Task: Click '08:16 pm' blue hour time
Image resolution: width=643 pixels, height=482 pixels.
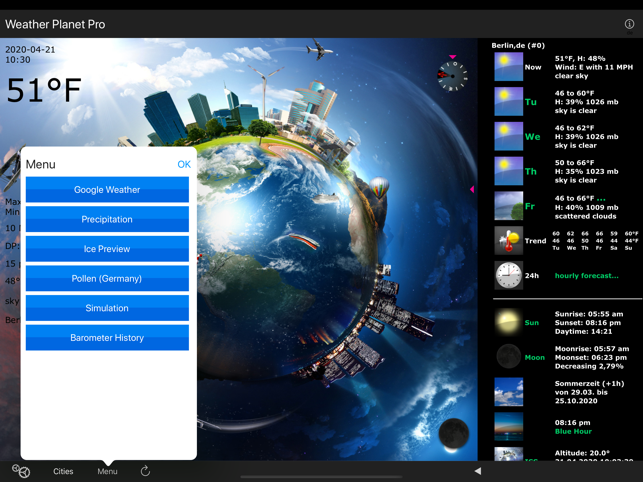Action: point(572,423)
